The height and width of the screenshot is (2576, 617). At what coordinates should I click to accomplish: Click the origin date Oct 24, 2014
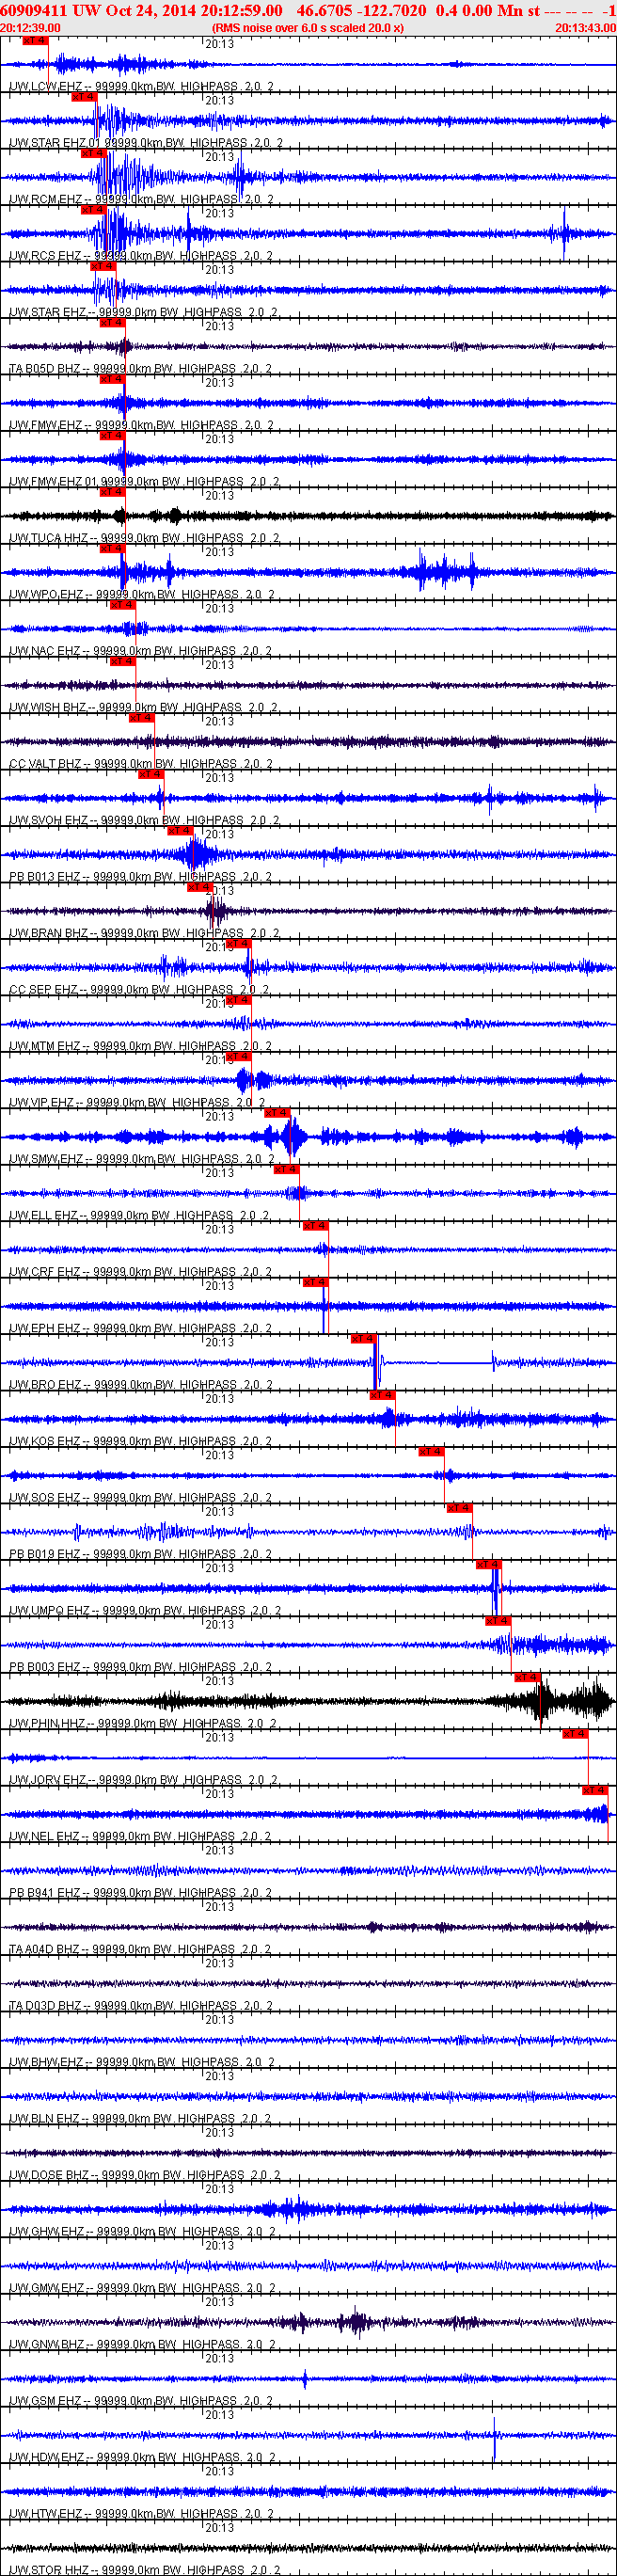tap(151, 10)
